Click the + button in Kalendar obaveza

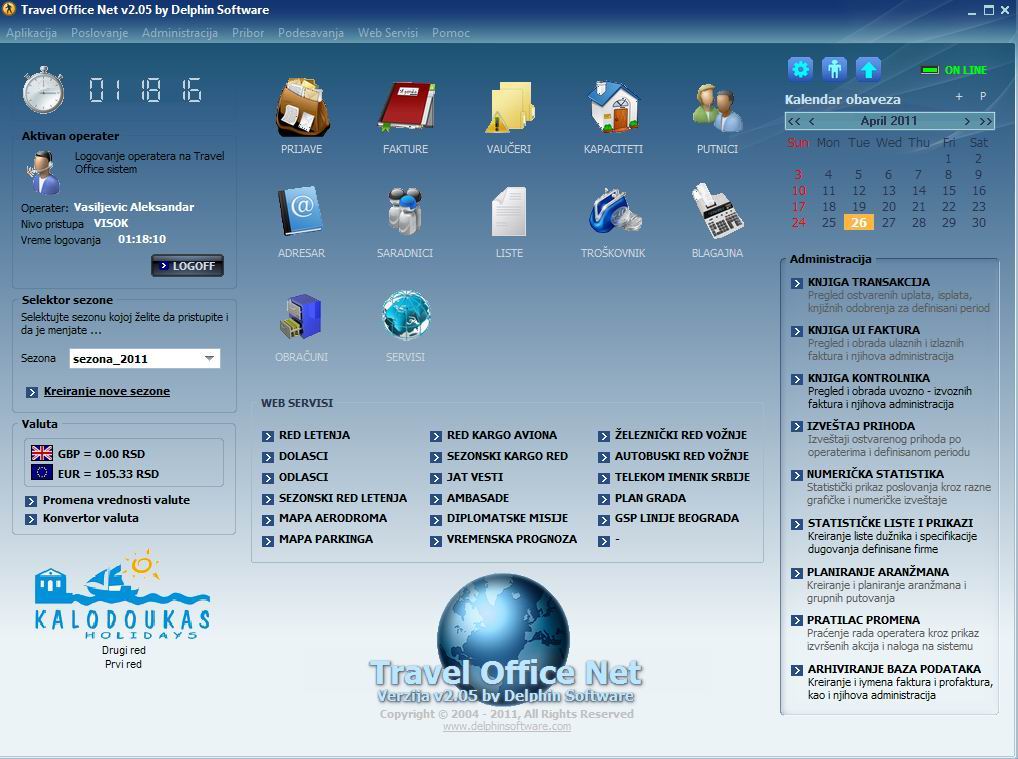coord(959,97)
